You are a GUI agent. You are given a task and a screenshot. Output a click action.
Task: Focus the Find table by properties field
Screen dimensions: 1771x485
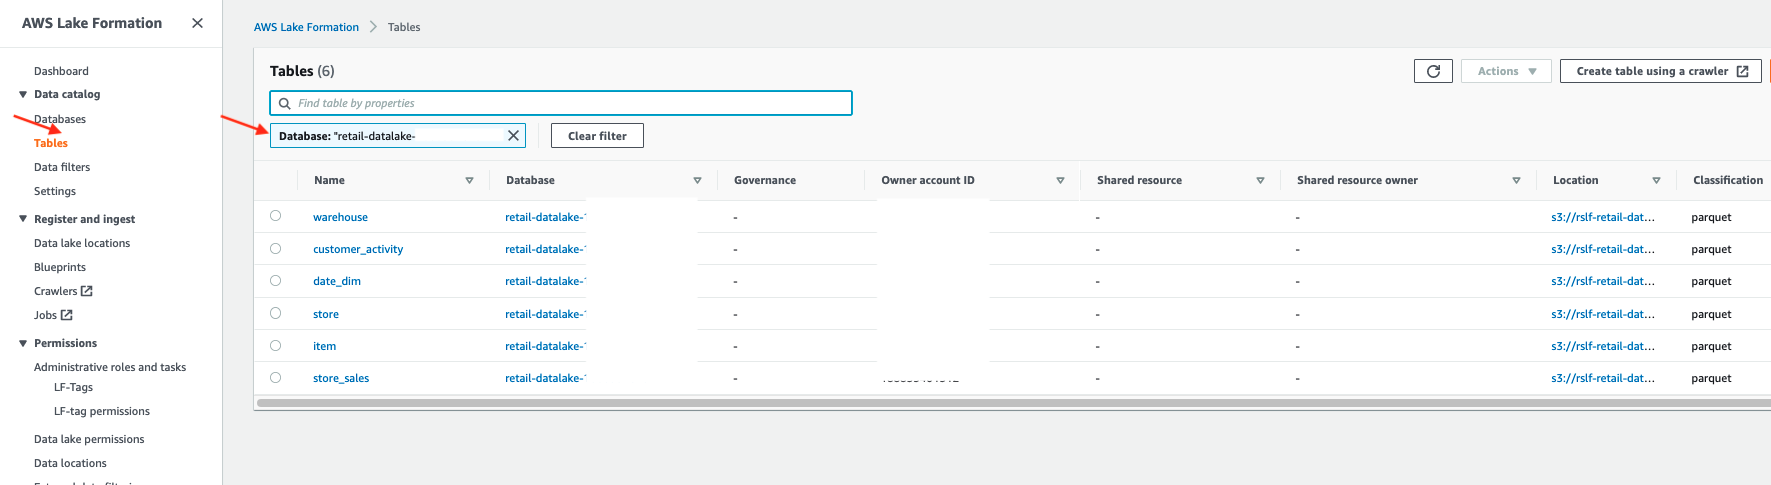tap(561, 103)
